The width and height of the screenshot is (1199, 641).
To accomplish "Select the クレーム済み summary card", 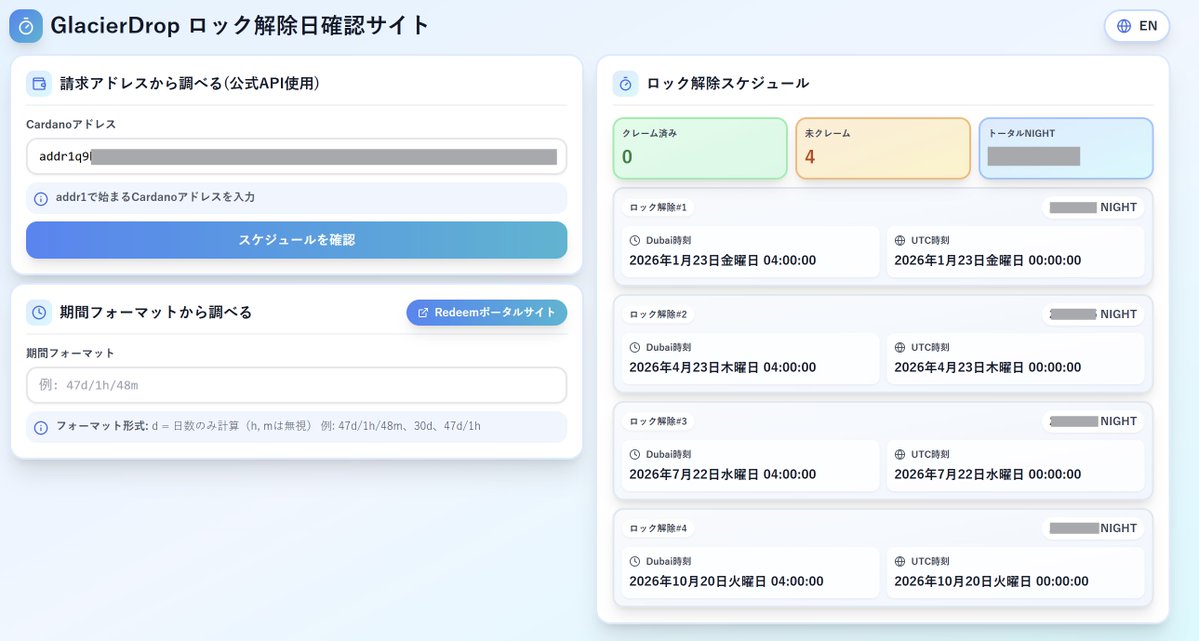I will pyautogui.click(x=700, y=148).
